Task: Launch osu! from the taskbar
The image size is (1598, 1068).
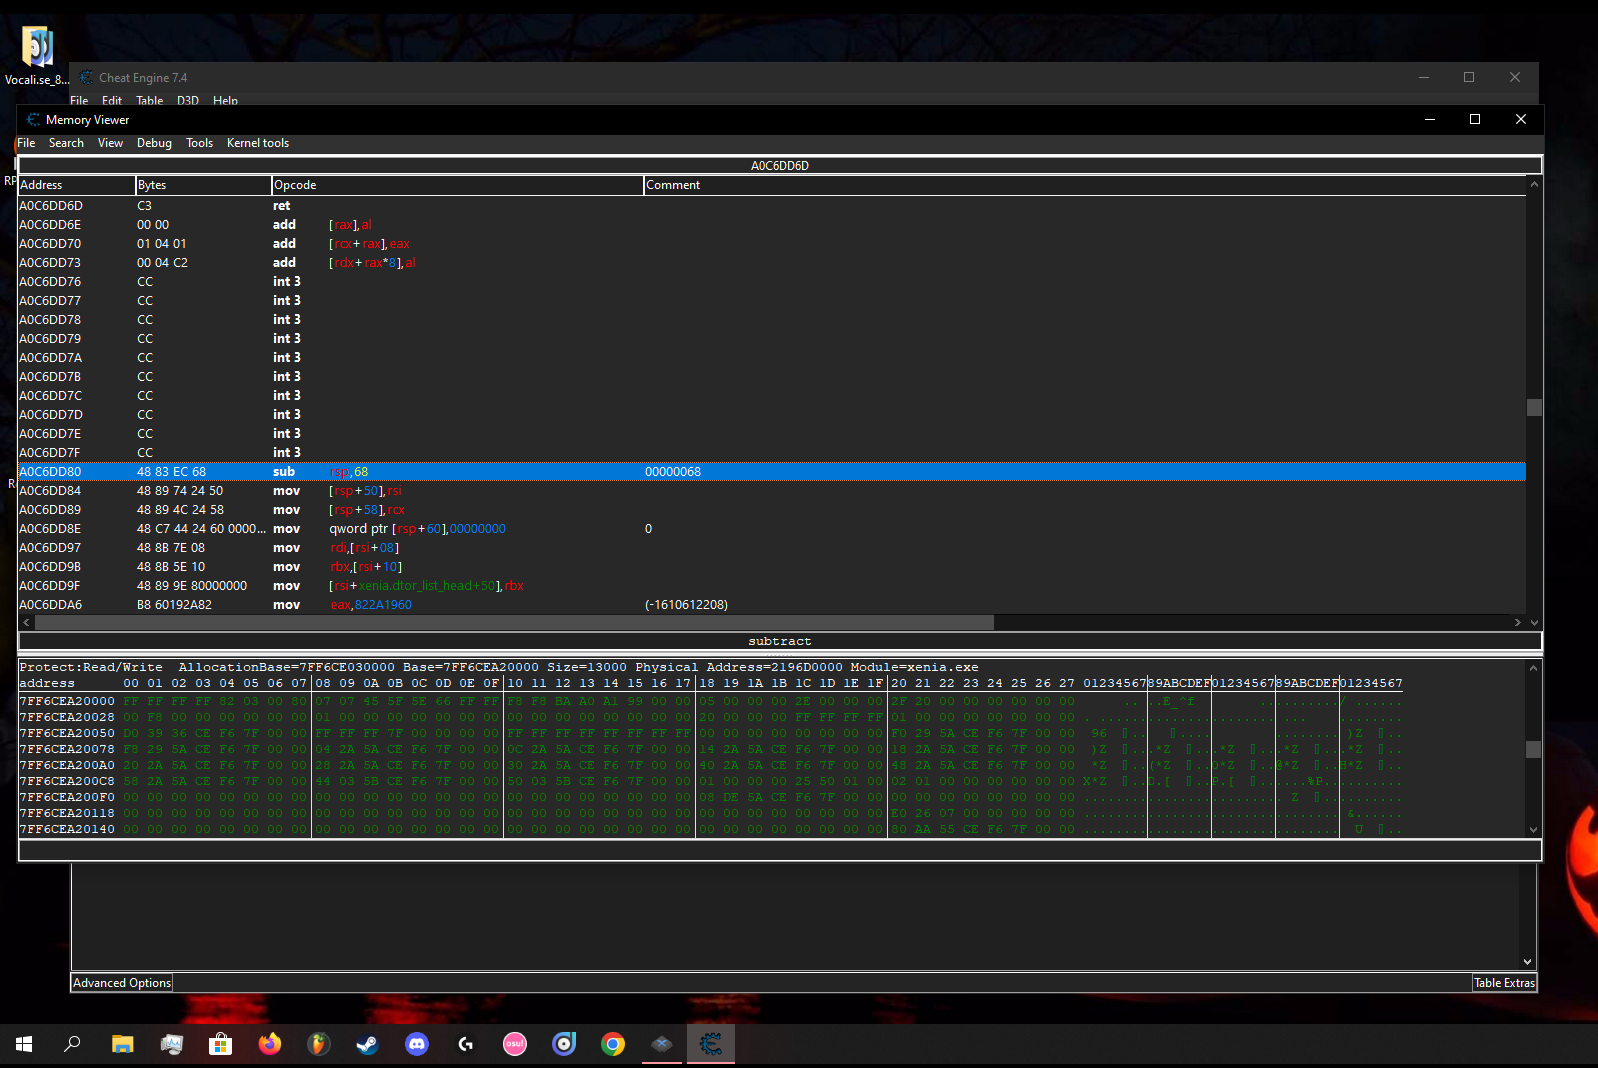Action: click(x=514, y=1044)
